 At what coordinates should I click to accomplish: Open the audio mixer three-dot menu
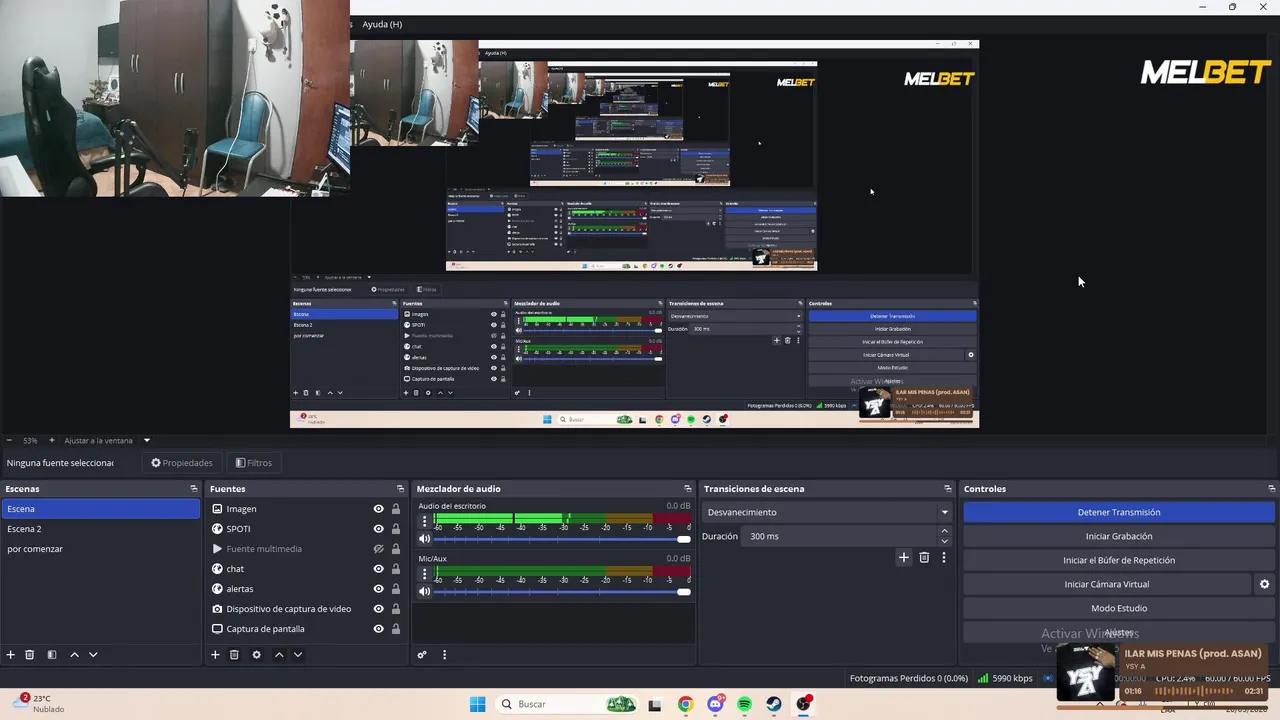pos(444,655)
